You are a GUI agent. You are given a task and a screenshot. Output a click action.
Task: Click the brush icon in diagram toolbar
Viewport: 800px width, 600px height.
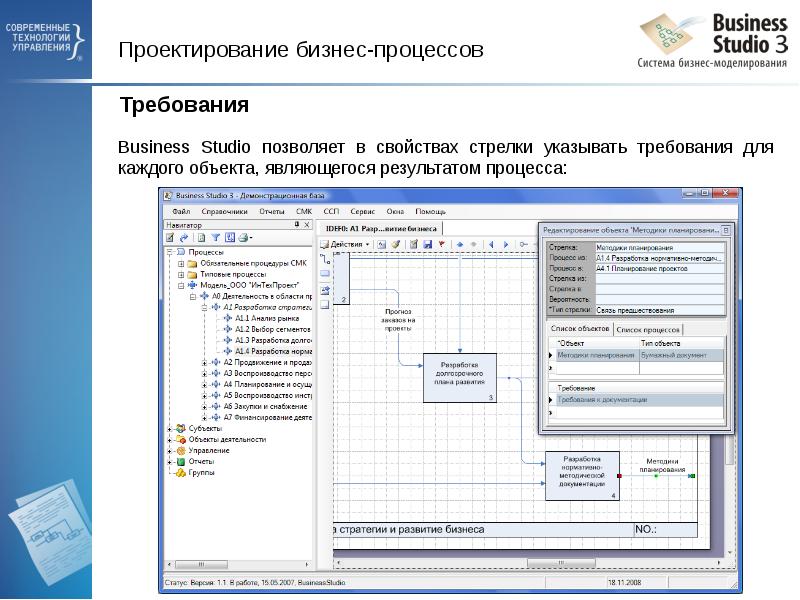pyautogui.click(x=395, y=244)
